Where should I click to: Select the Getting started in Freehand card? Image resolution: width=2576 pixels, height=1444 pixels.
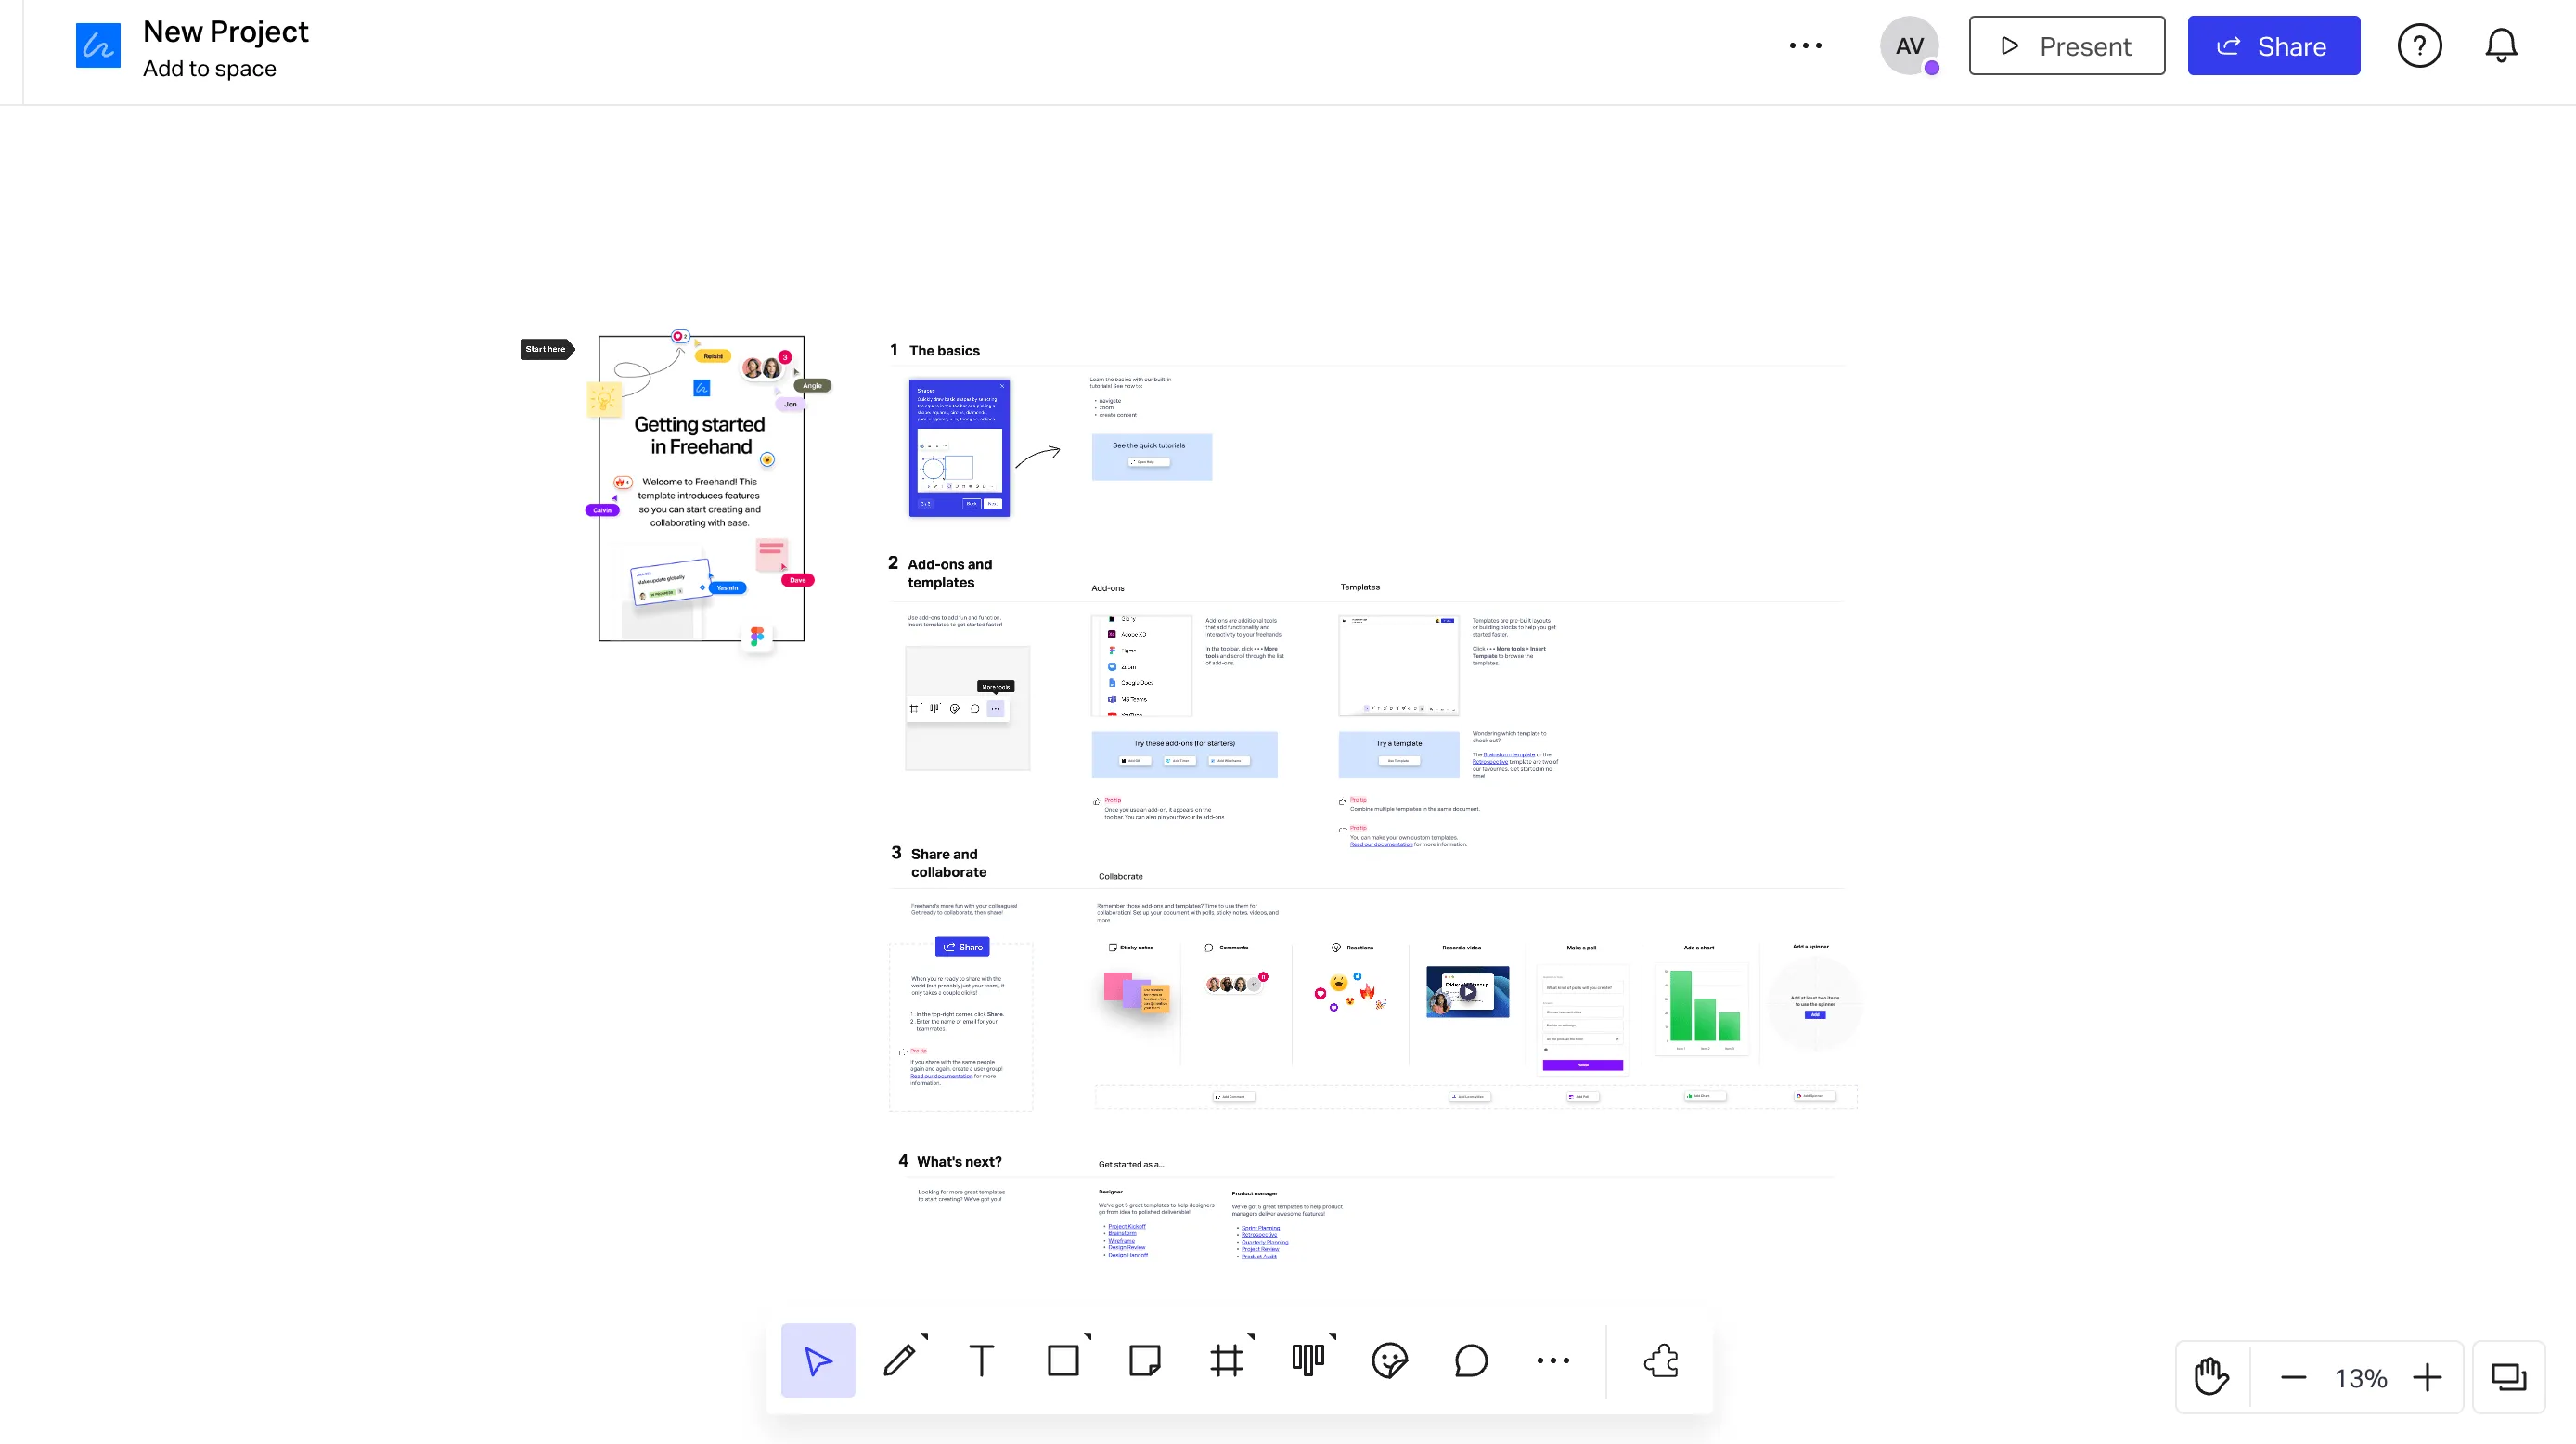[701, 488]
